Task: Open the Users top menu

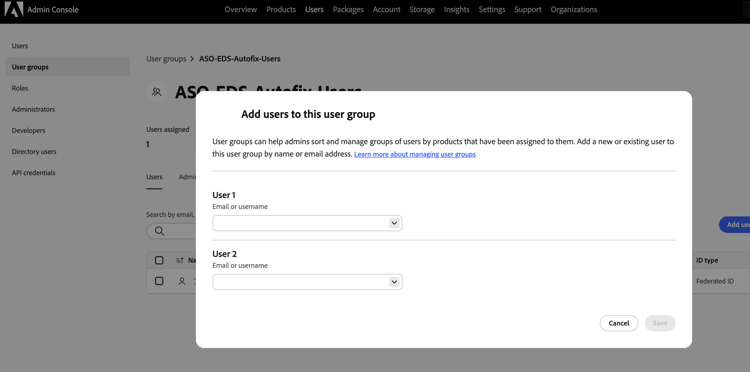Action: click(x=314, y=10)
